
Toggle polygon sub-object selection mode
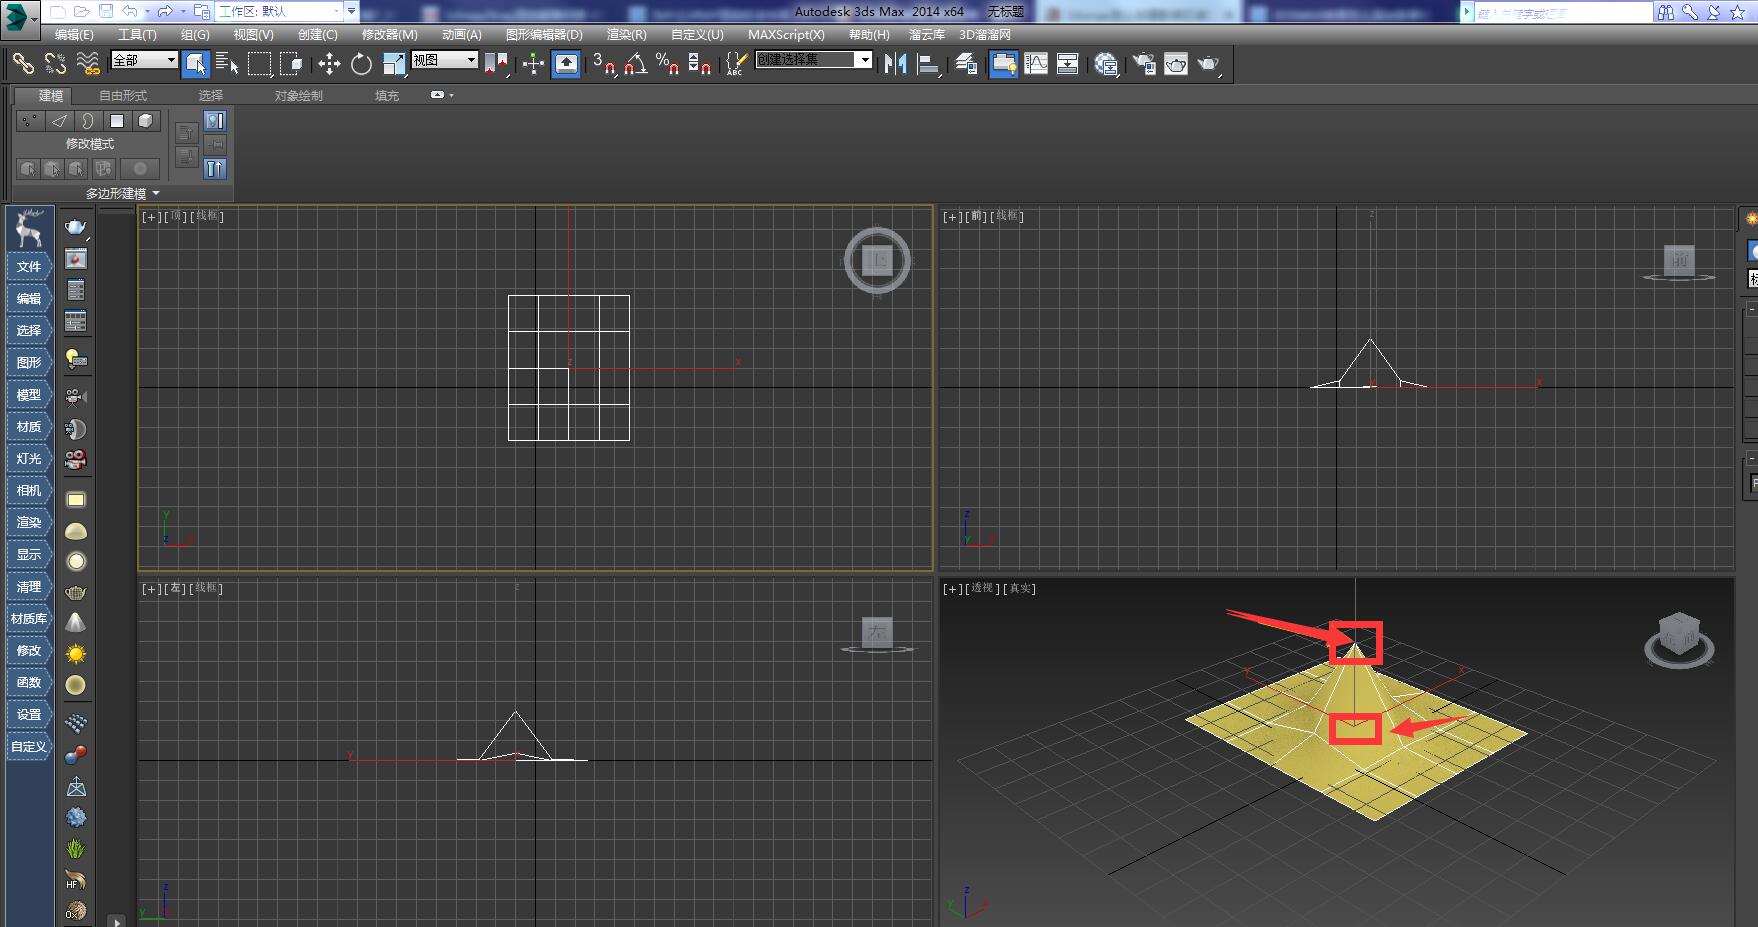tap(116, 121)
